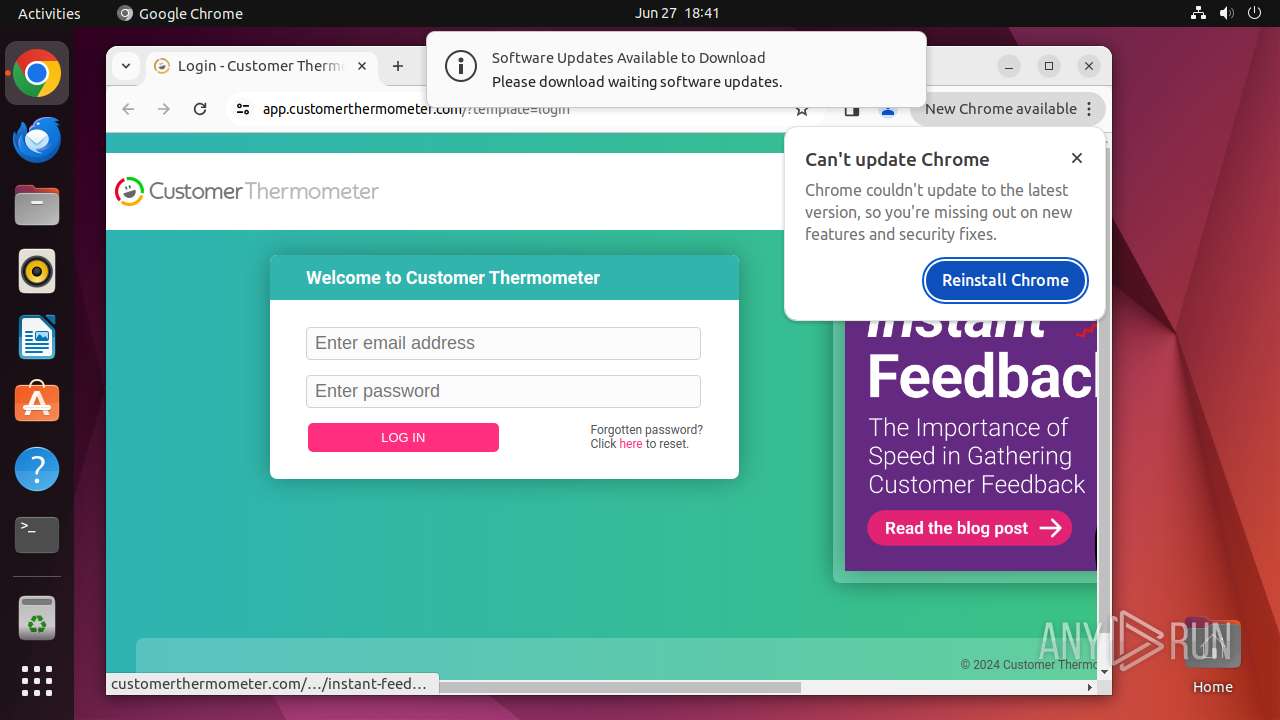
Task: Click the Software Updates Available notification
Action: click(x=676, y=69)
